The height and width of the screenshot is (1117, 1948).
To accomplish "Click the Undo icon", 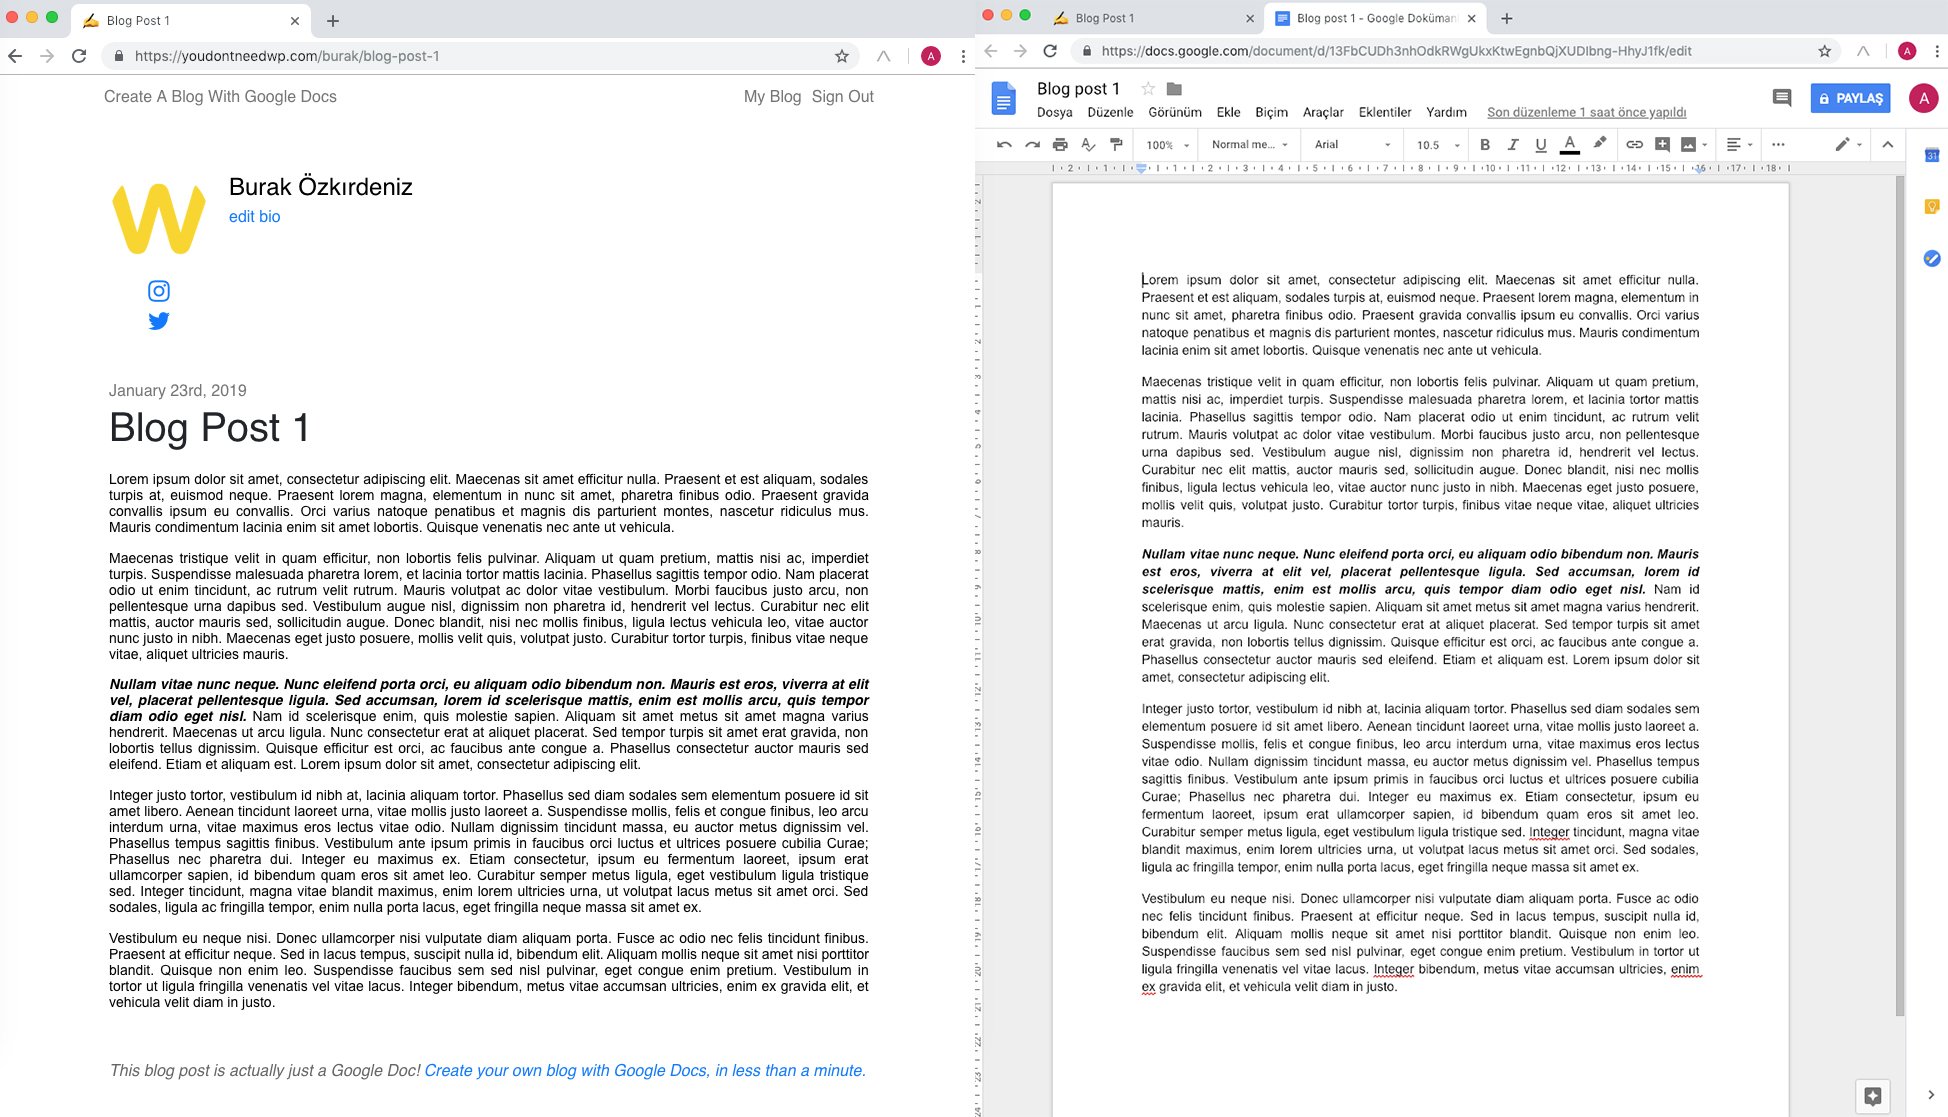I will [1004, 144].
